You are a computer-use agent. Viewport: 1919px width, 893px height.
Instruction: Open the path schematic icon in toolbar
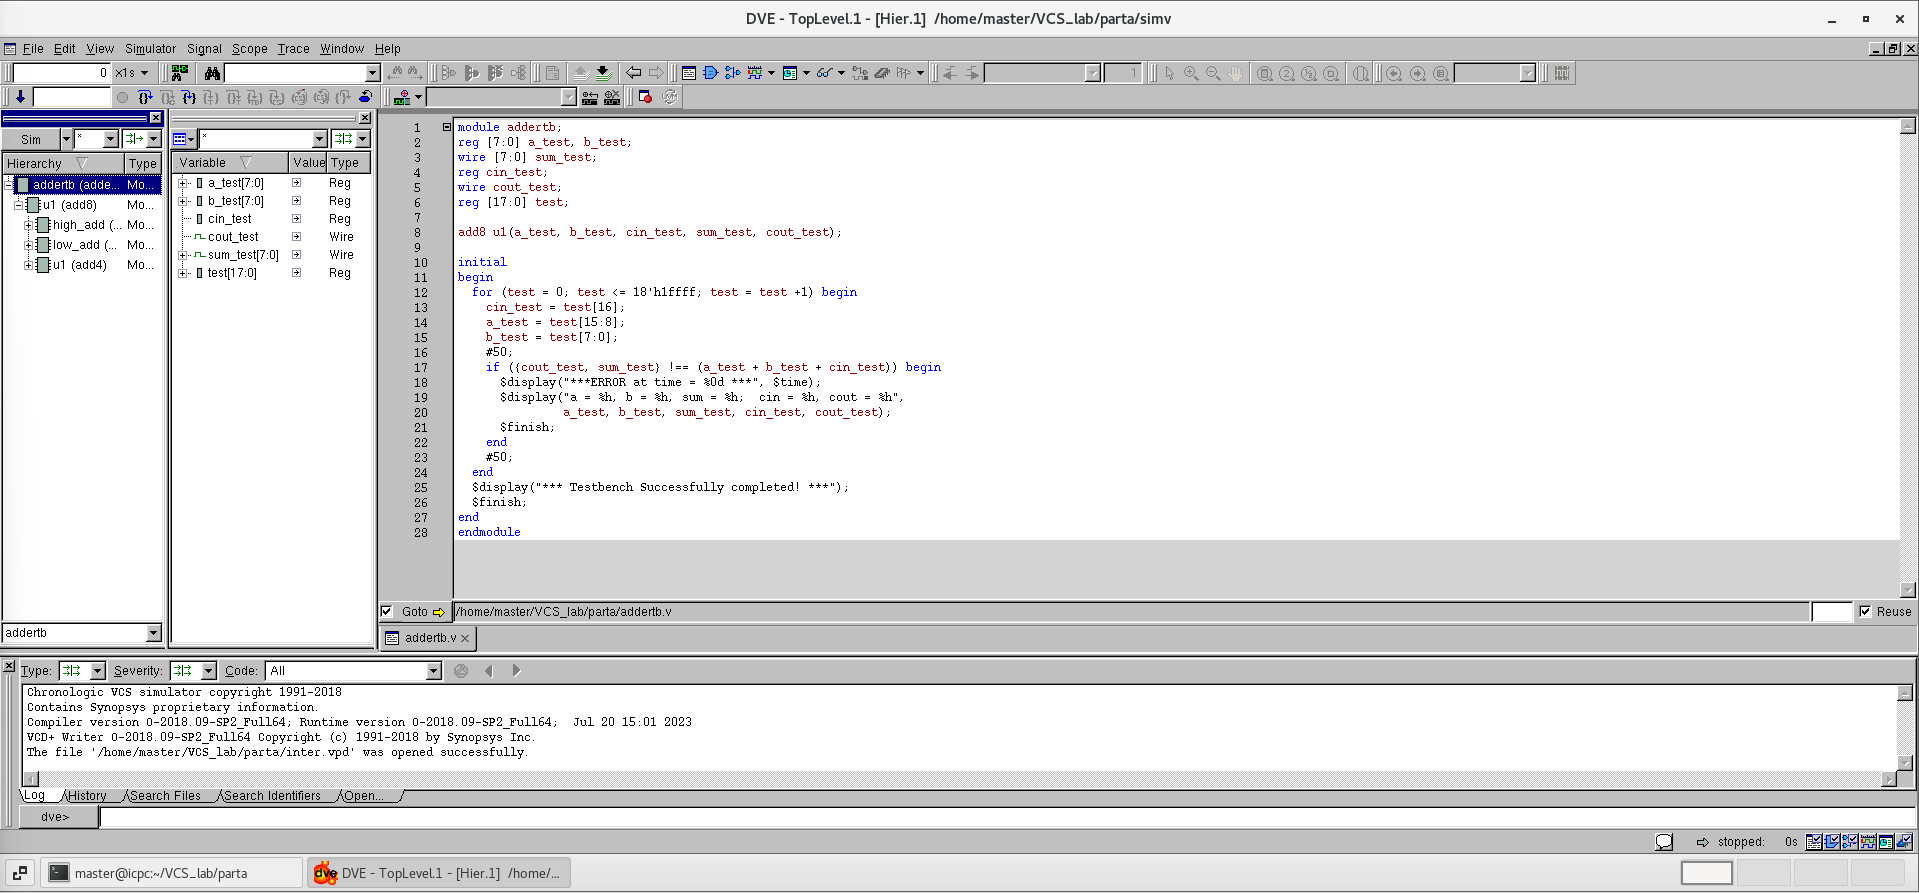pos(733,73)
